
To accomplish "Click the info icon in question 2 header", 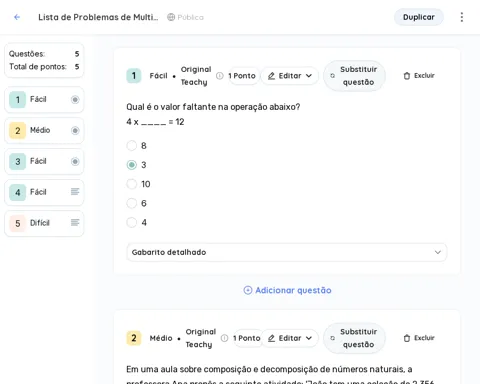I will (x=224, y=338).
